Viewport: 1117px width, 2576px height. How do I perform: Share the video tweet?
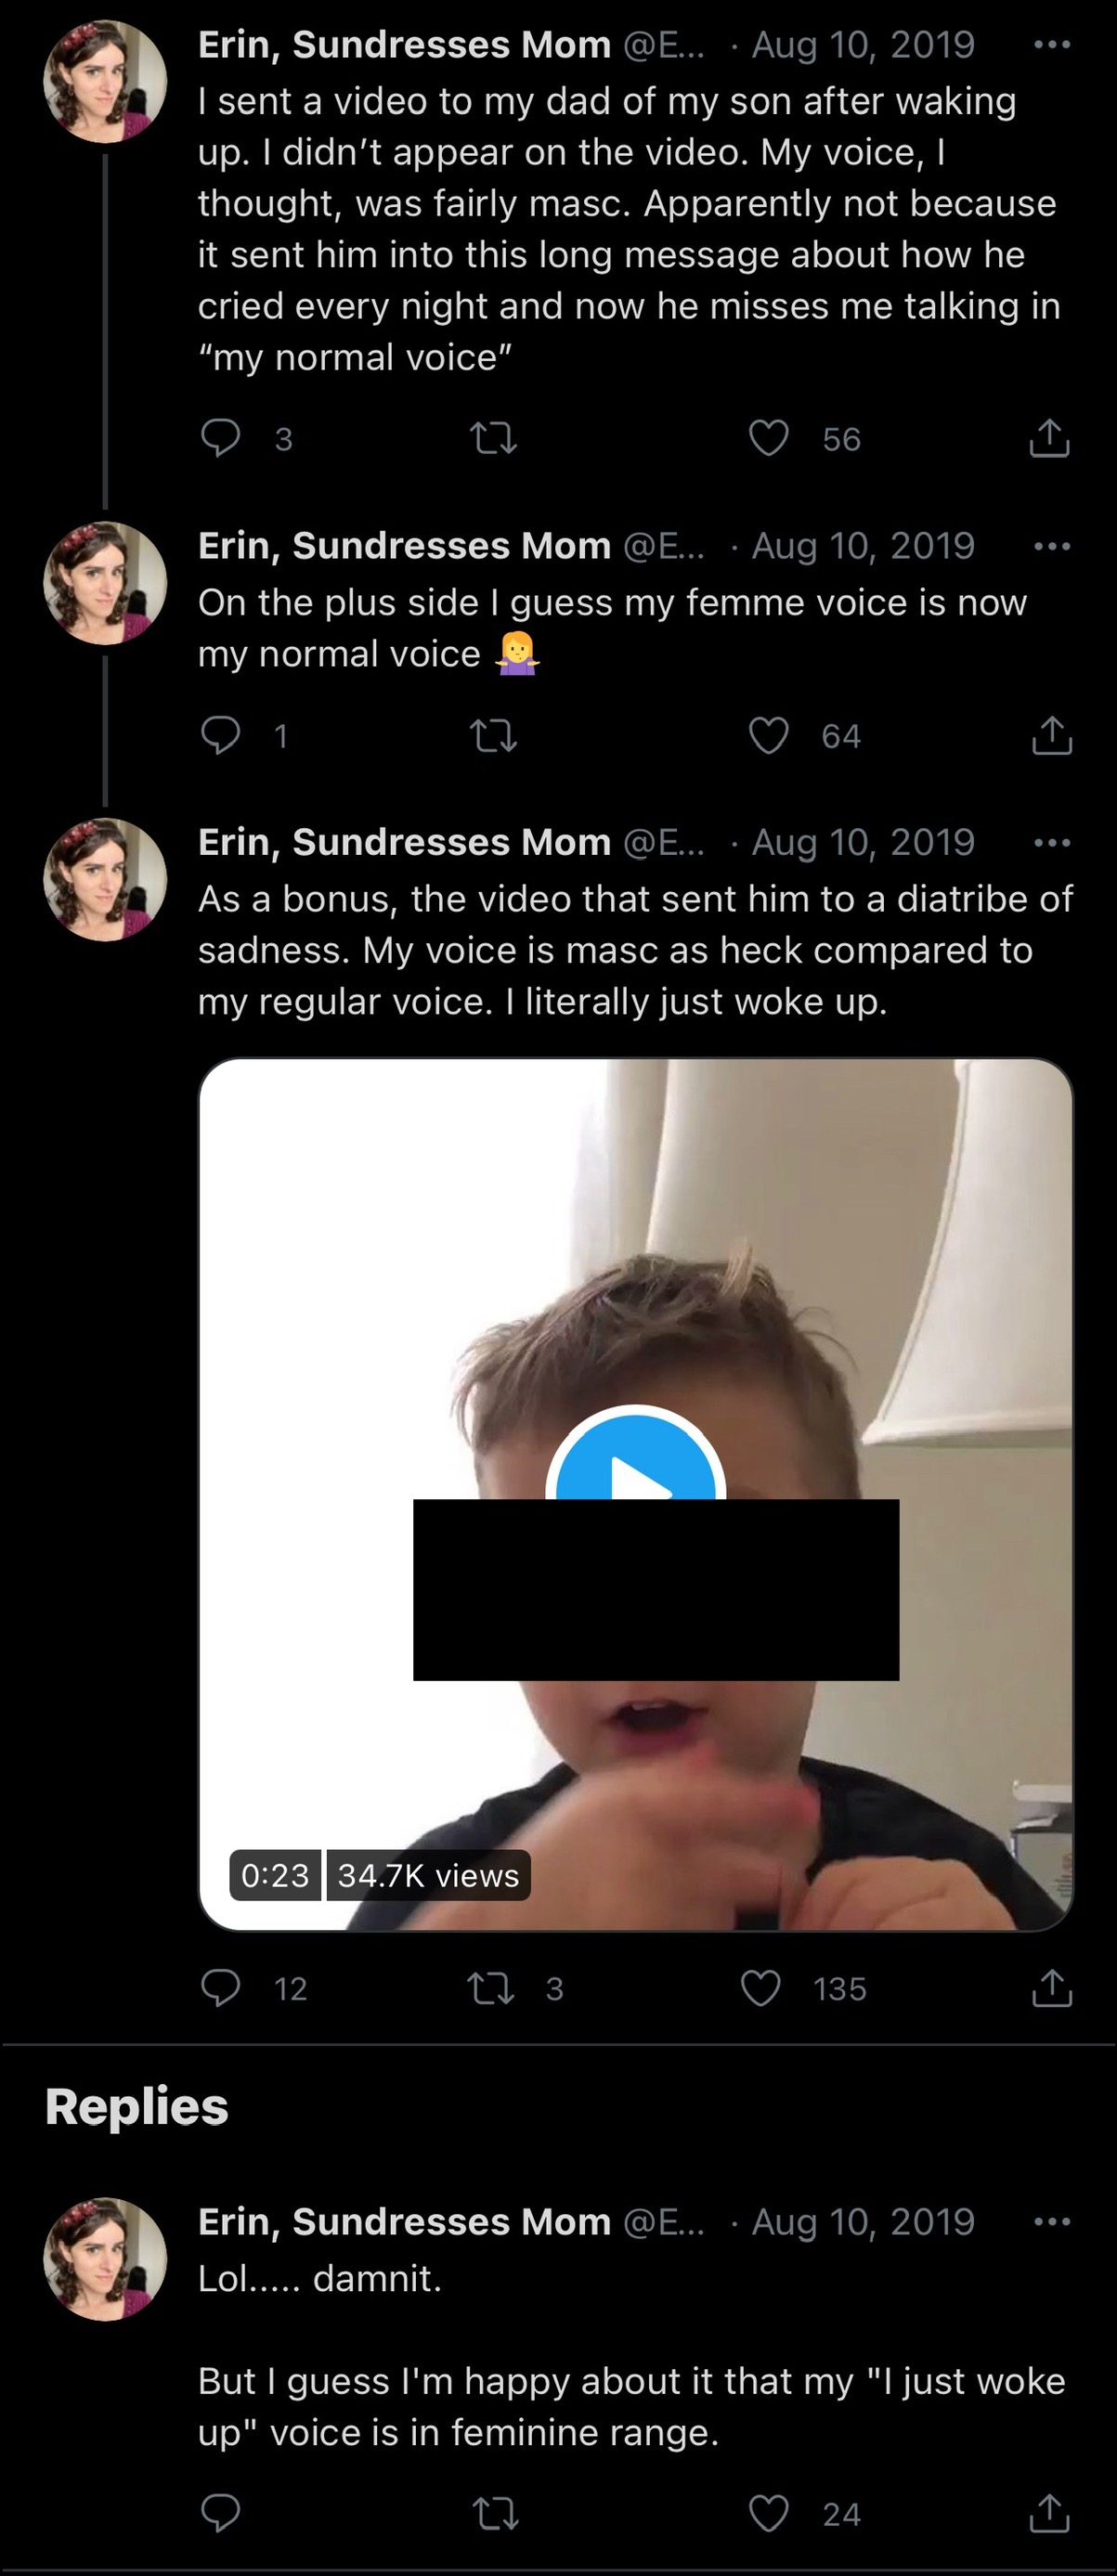pyautogui.click(x=1051, y=1988)
